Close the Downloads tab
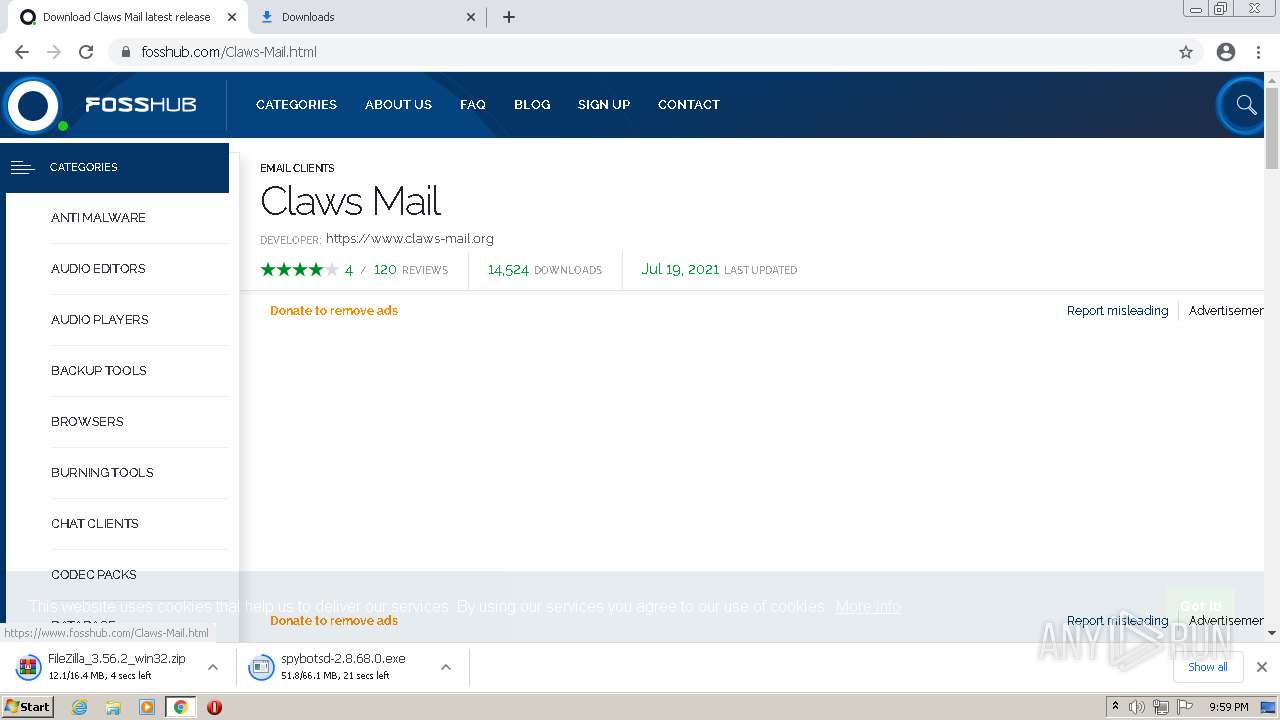The width and height of the screenshot is (1280, 720). (471, 17)
